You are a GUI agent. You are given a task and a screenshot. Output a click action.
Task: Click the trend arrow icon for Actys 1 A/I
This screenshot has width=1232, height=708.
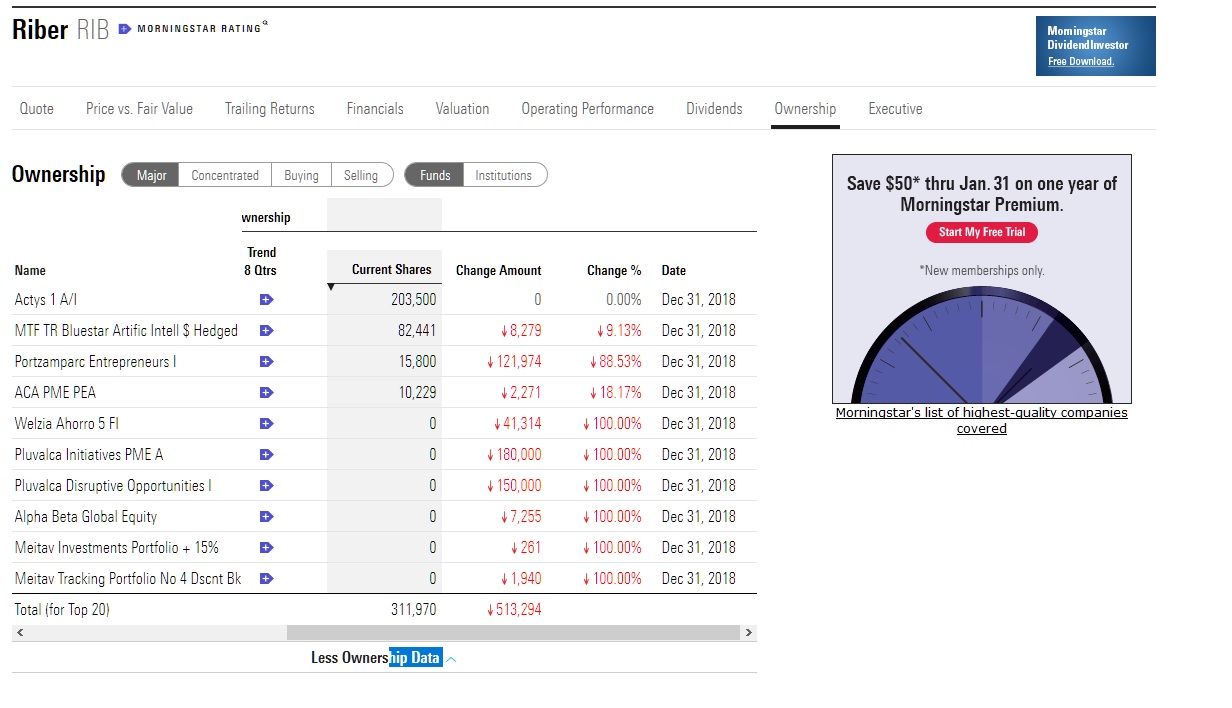[x=266, y=299]
